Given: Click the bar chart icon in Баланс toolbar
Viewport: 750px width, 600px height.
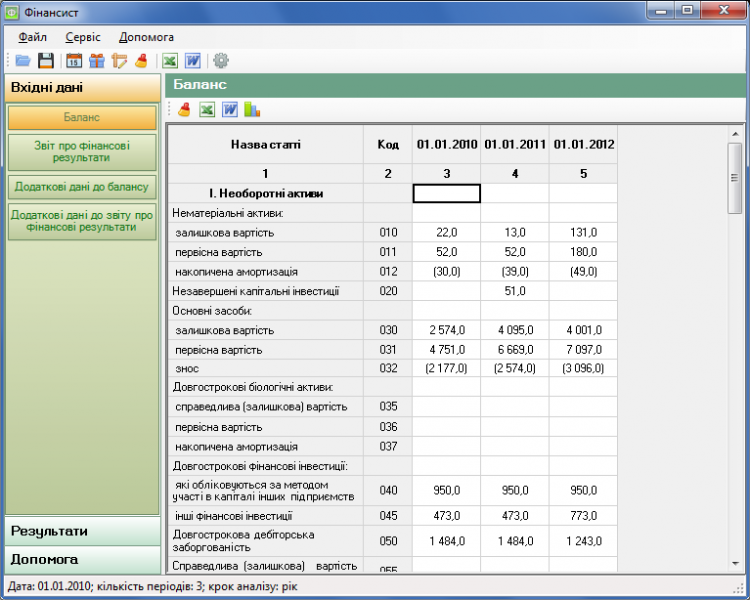Looking at the screenshot, I should pyautogui.click(x=252, y=110).
